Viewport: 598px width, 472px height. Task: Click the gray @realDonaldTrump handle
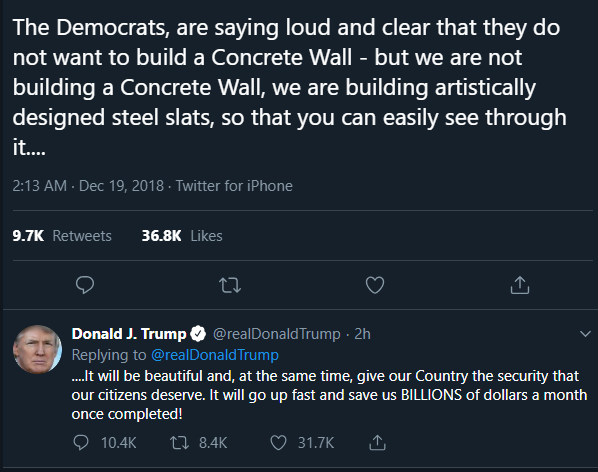pos(276,334)
